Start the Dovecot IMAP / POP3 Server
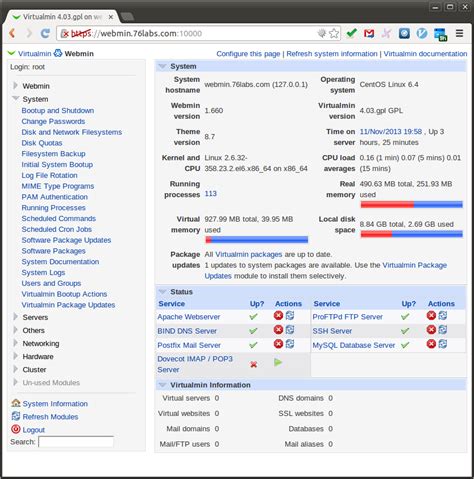This screenshot has height=479, width=474. coord(278,362)
